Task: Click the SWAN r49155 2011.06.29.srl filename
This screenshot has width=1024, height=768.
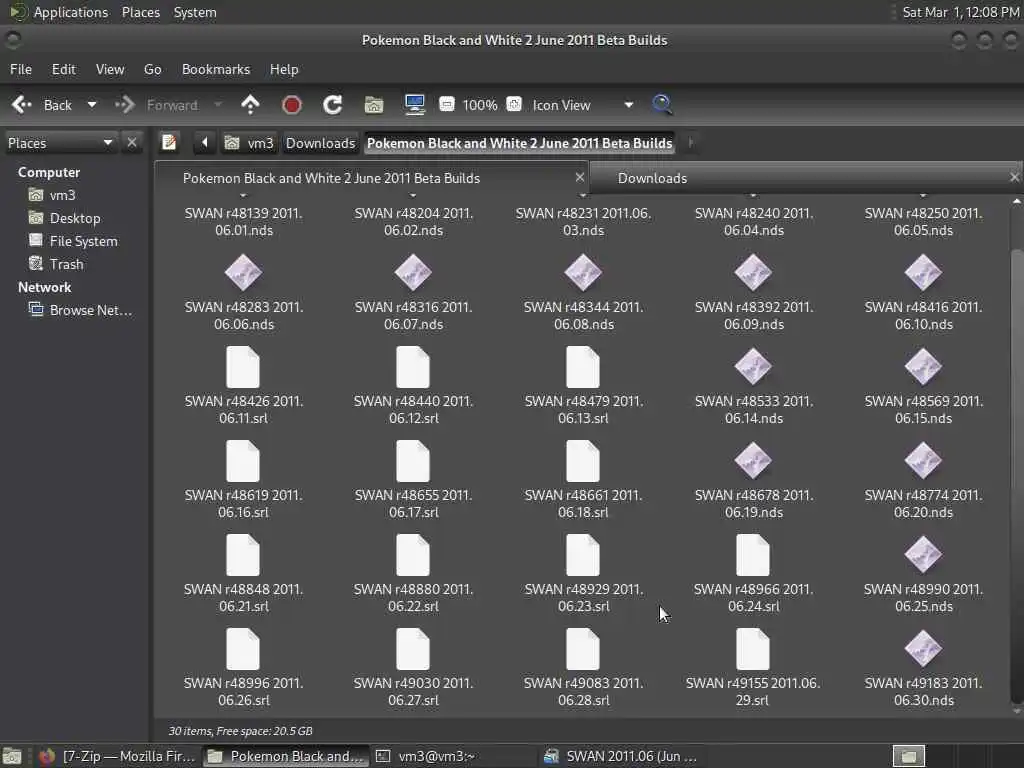Action: pos(752,692)
